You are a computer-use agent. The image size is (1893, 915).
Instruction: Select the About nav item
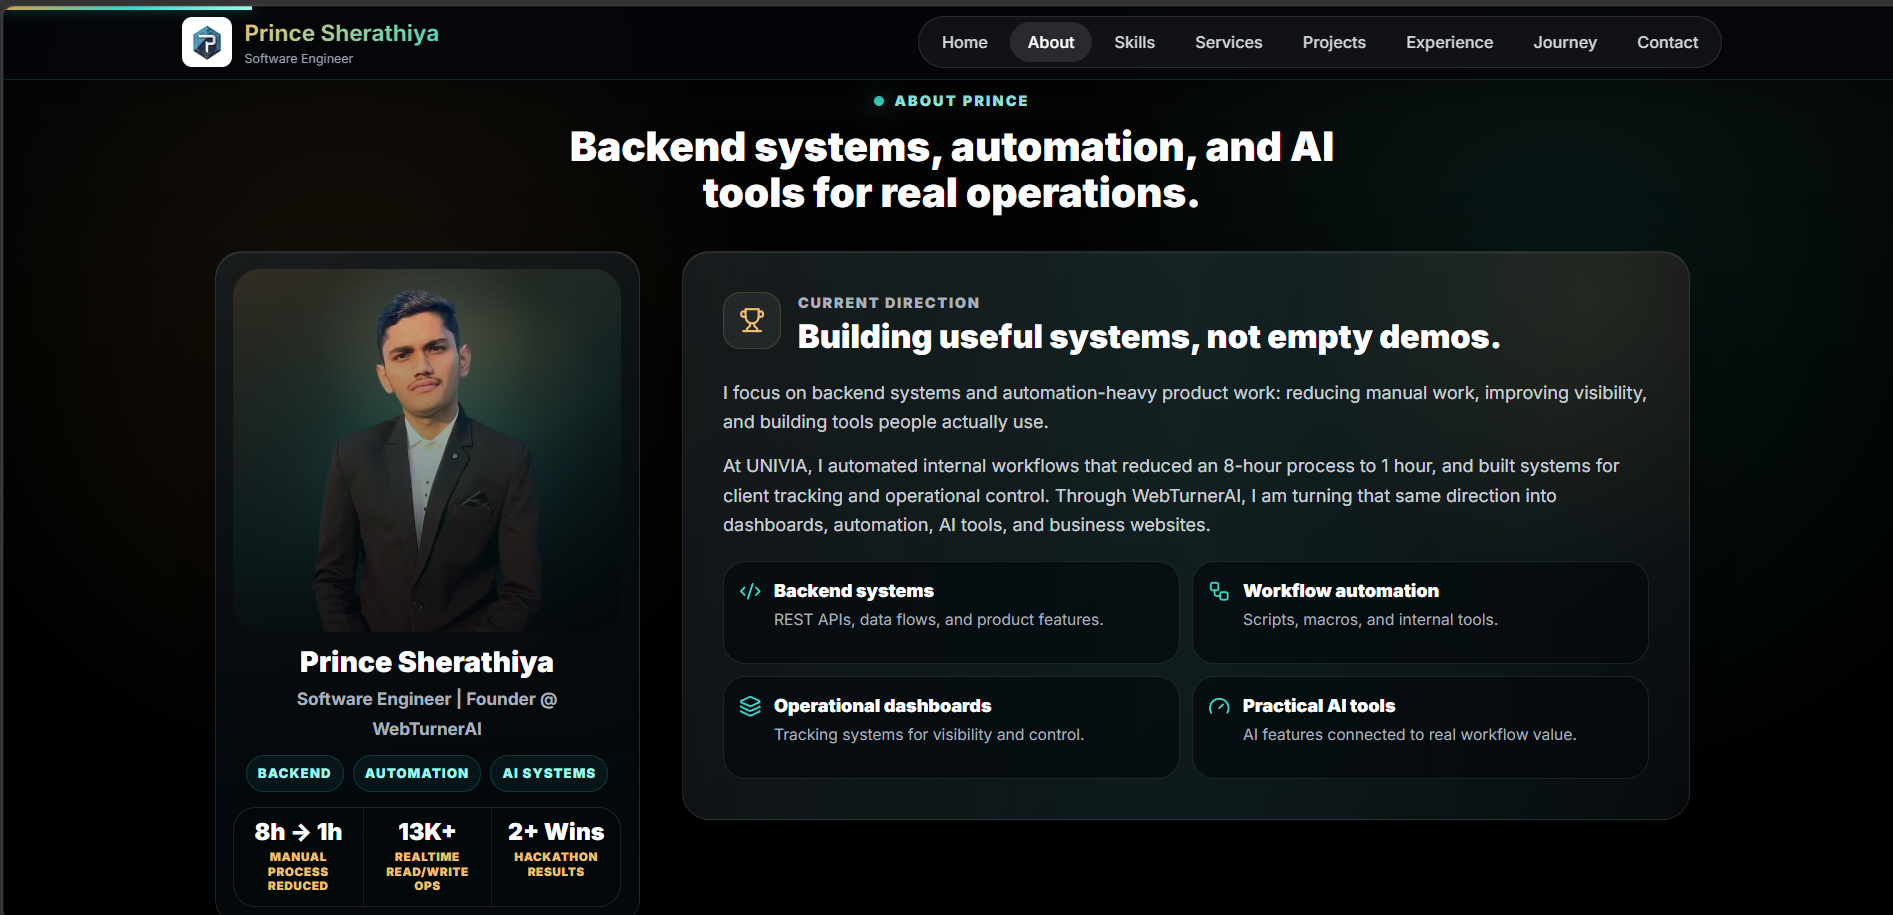pyautogui.click(x=1051, y=42)
